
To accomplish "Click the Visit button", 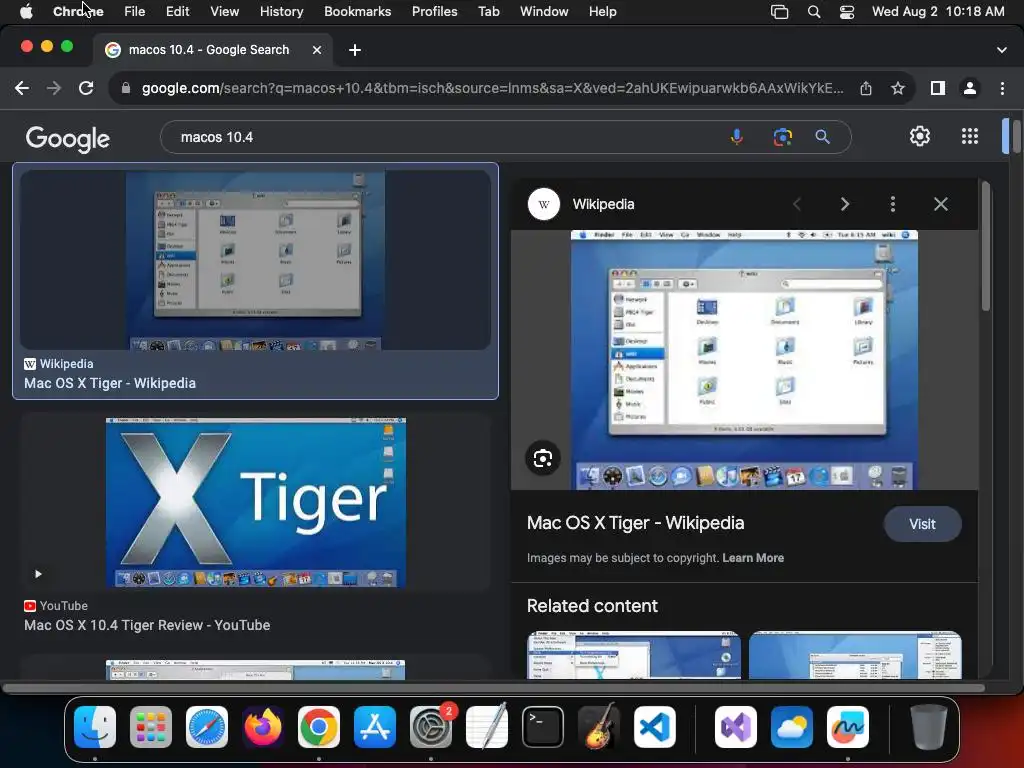I will coord(922,524).
